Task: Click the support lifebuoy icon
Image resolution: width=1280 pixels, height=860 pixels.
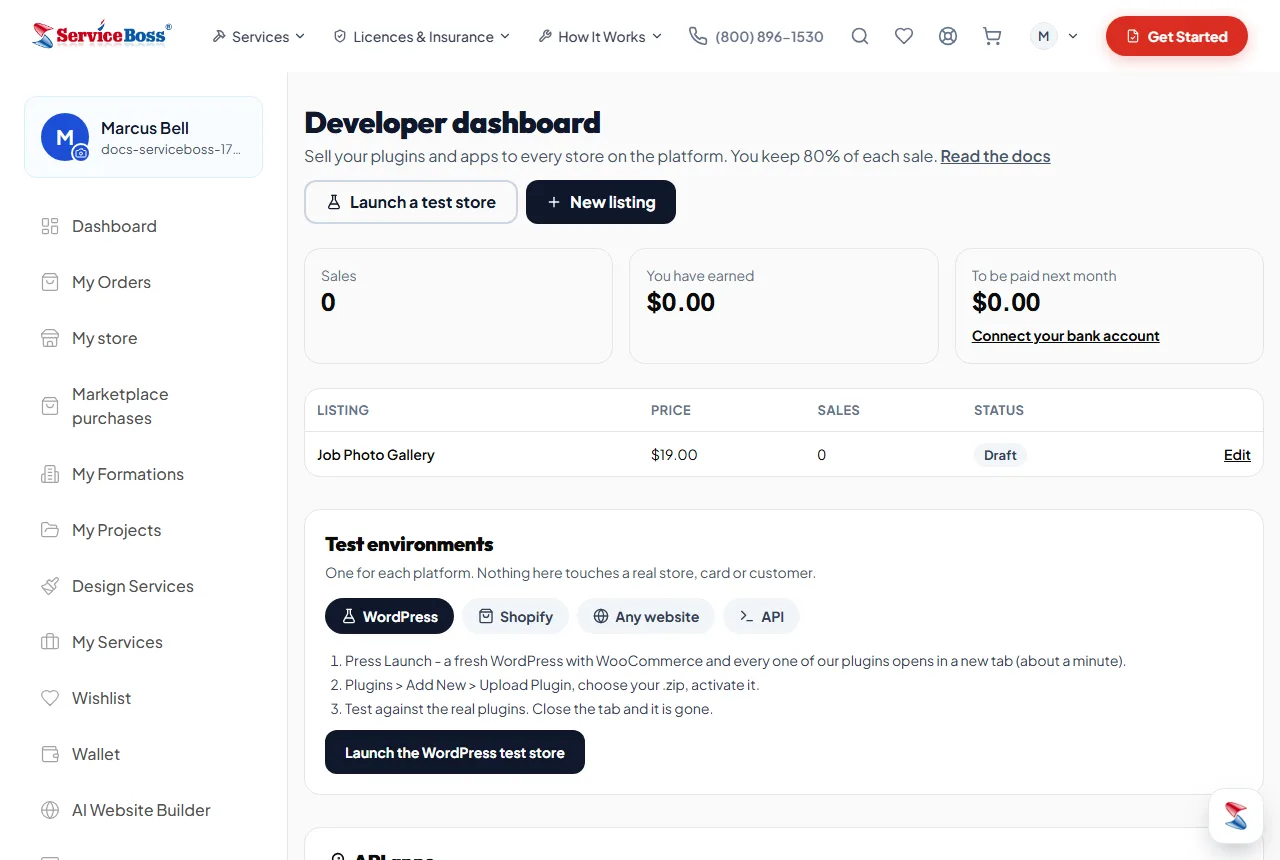Action: (948, 36)
